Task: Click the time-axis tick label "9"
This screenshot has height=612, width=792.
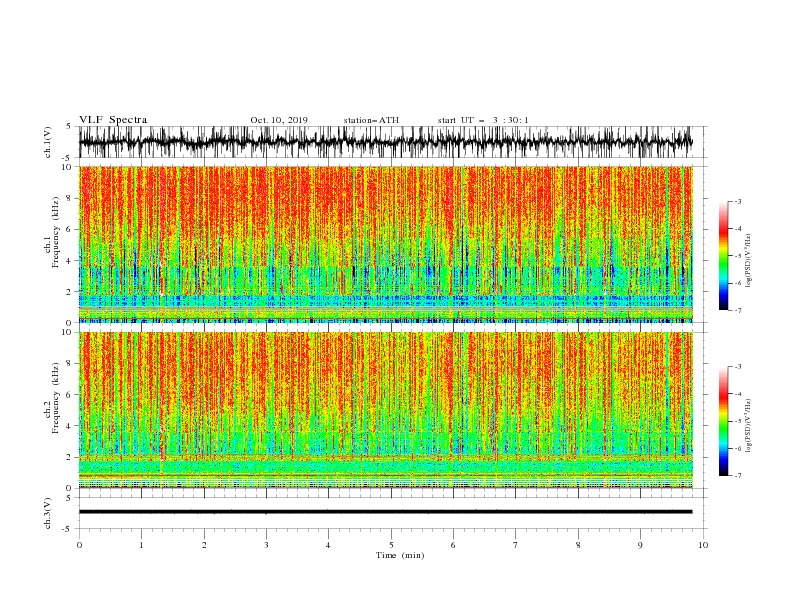Action: 640,545
